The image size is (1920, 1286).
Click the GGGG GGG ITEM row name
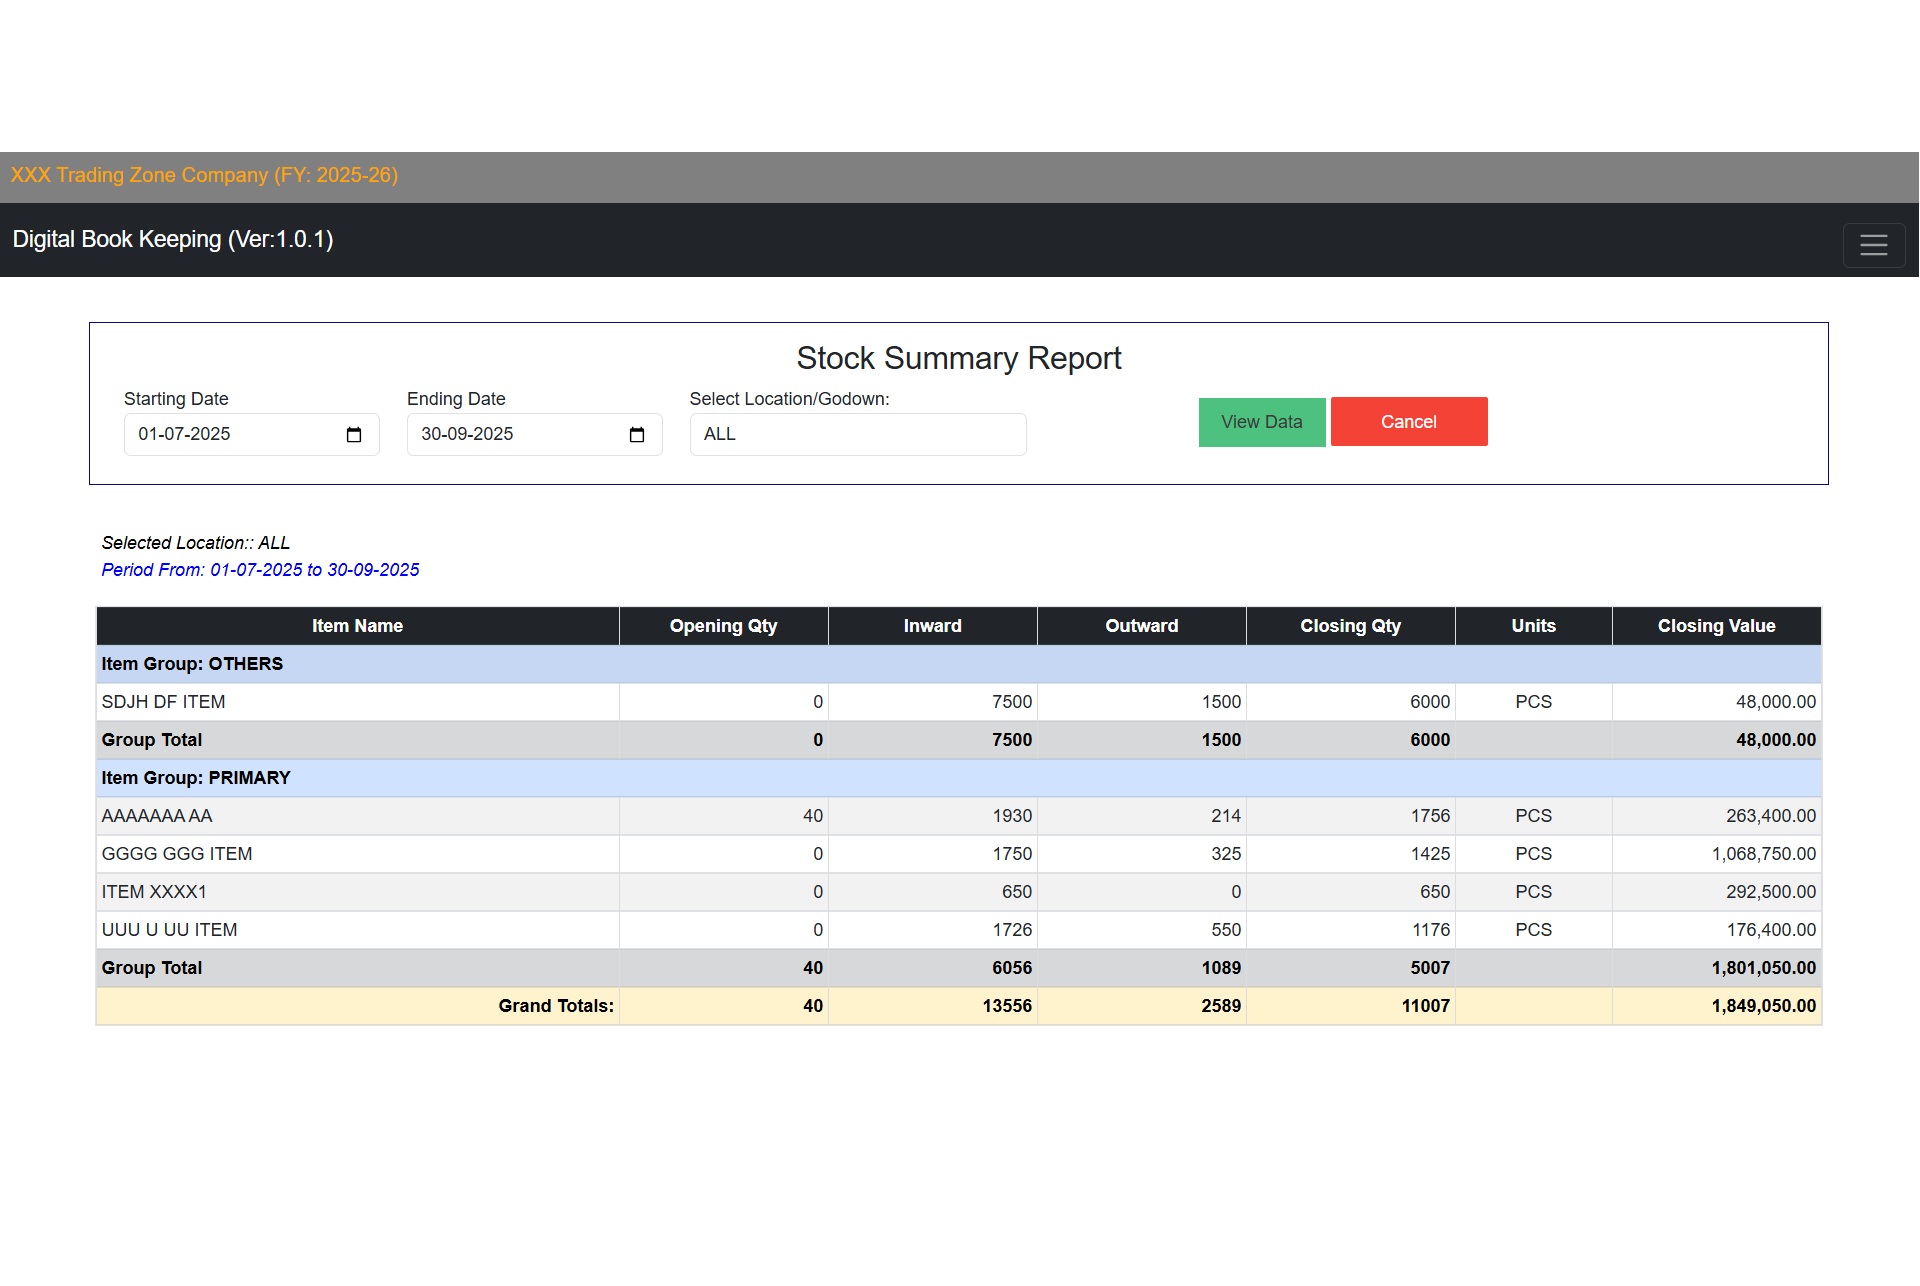coord(177,854)
